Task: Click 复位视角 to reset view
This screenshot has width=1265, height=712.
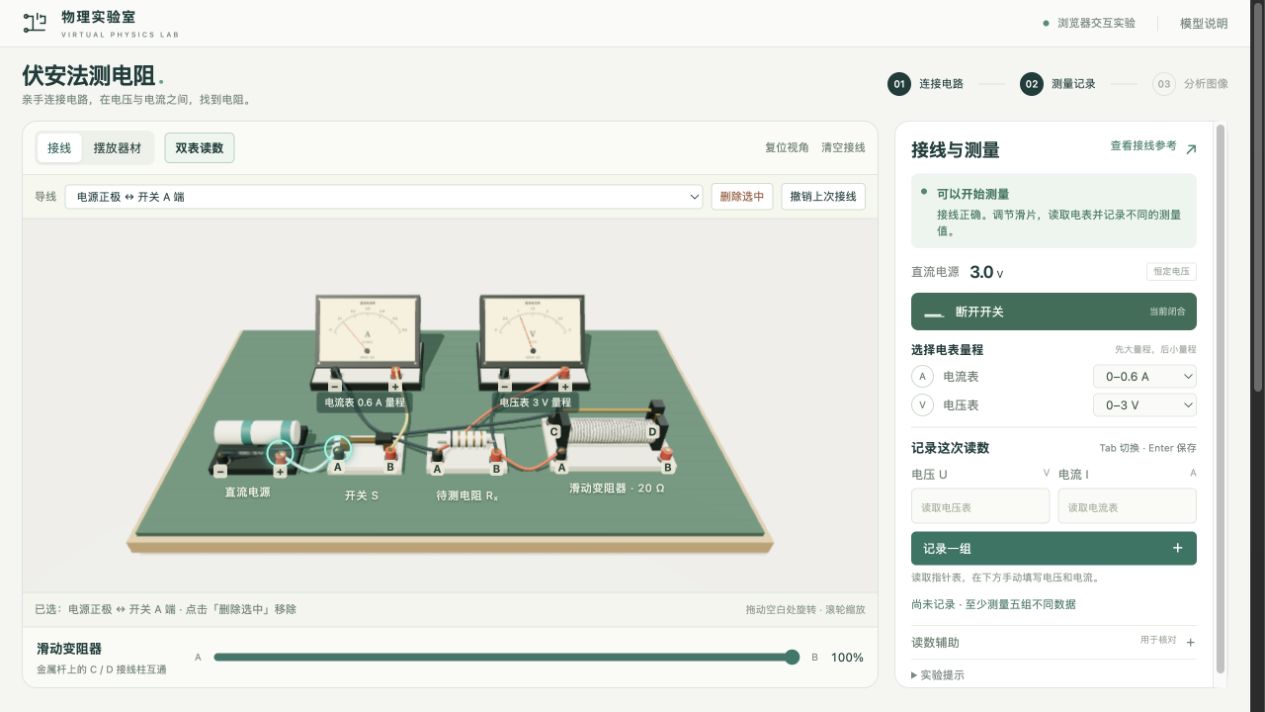Action: [x=787, y=148]
